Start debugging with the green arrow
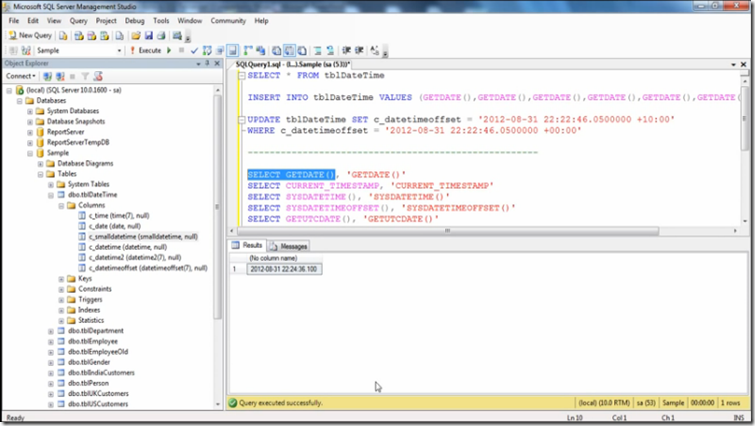This screenshot has height=426, width=755. pos(169,51)
